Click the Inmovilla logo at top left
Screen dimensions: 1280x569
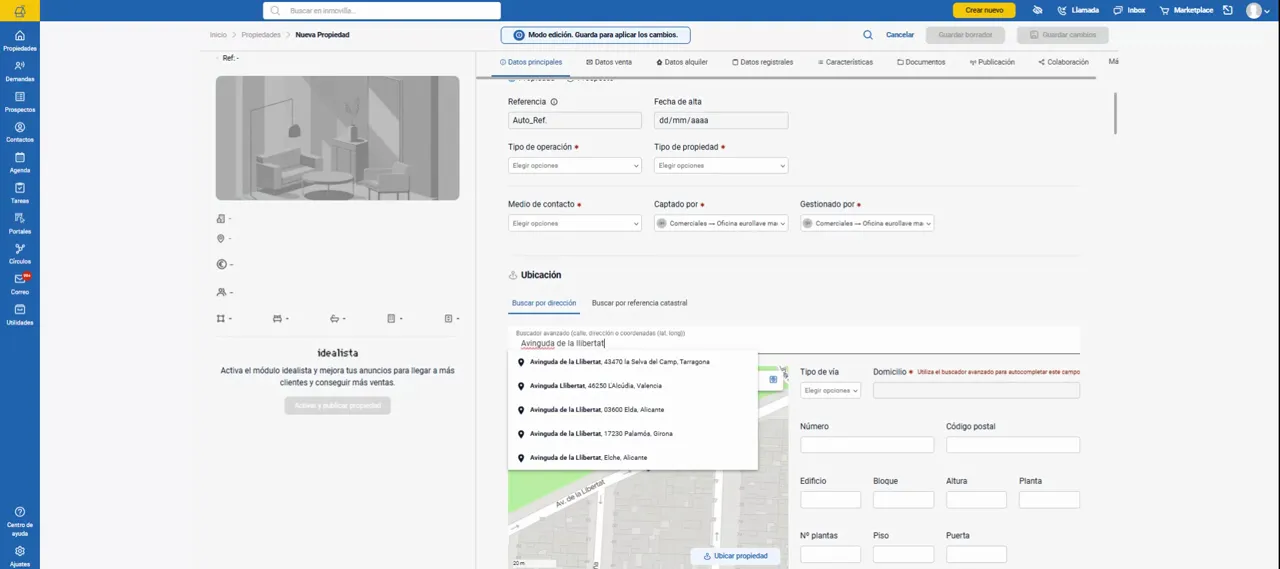point(20,11)
